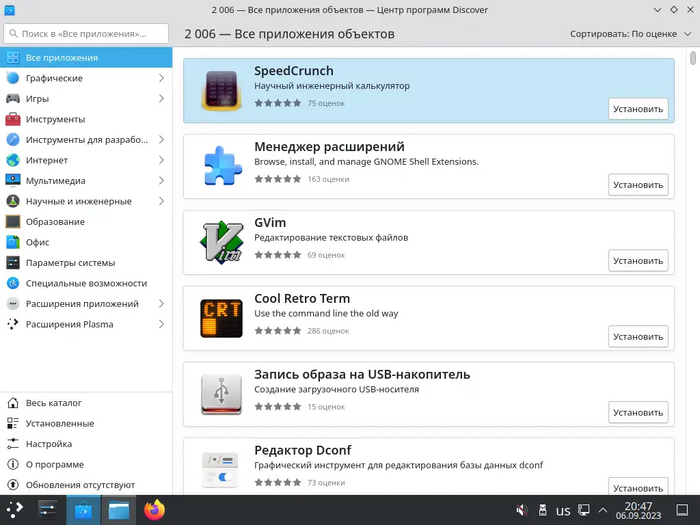
Task: Install GVim with Установить button
Action: (637, 261)
